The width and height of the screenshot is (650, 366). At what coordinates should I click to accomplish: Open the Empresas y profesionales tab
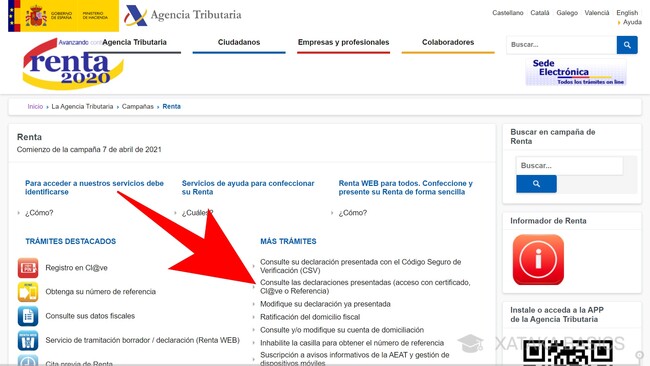(343, 43)
